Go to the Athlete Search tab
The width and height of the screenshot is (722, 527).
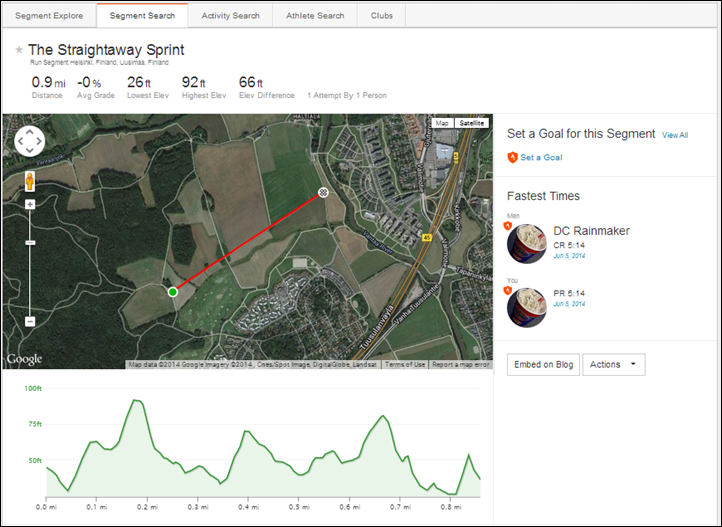(315, 16)
